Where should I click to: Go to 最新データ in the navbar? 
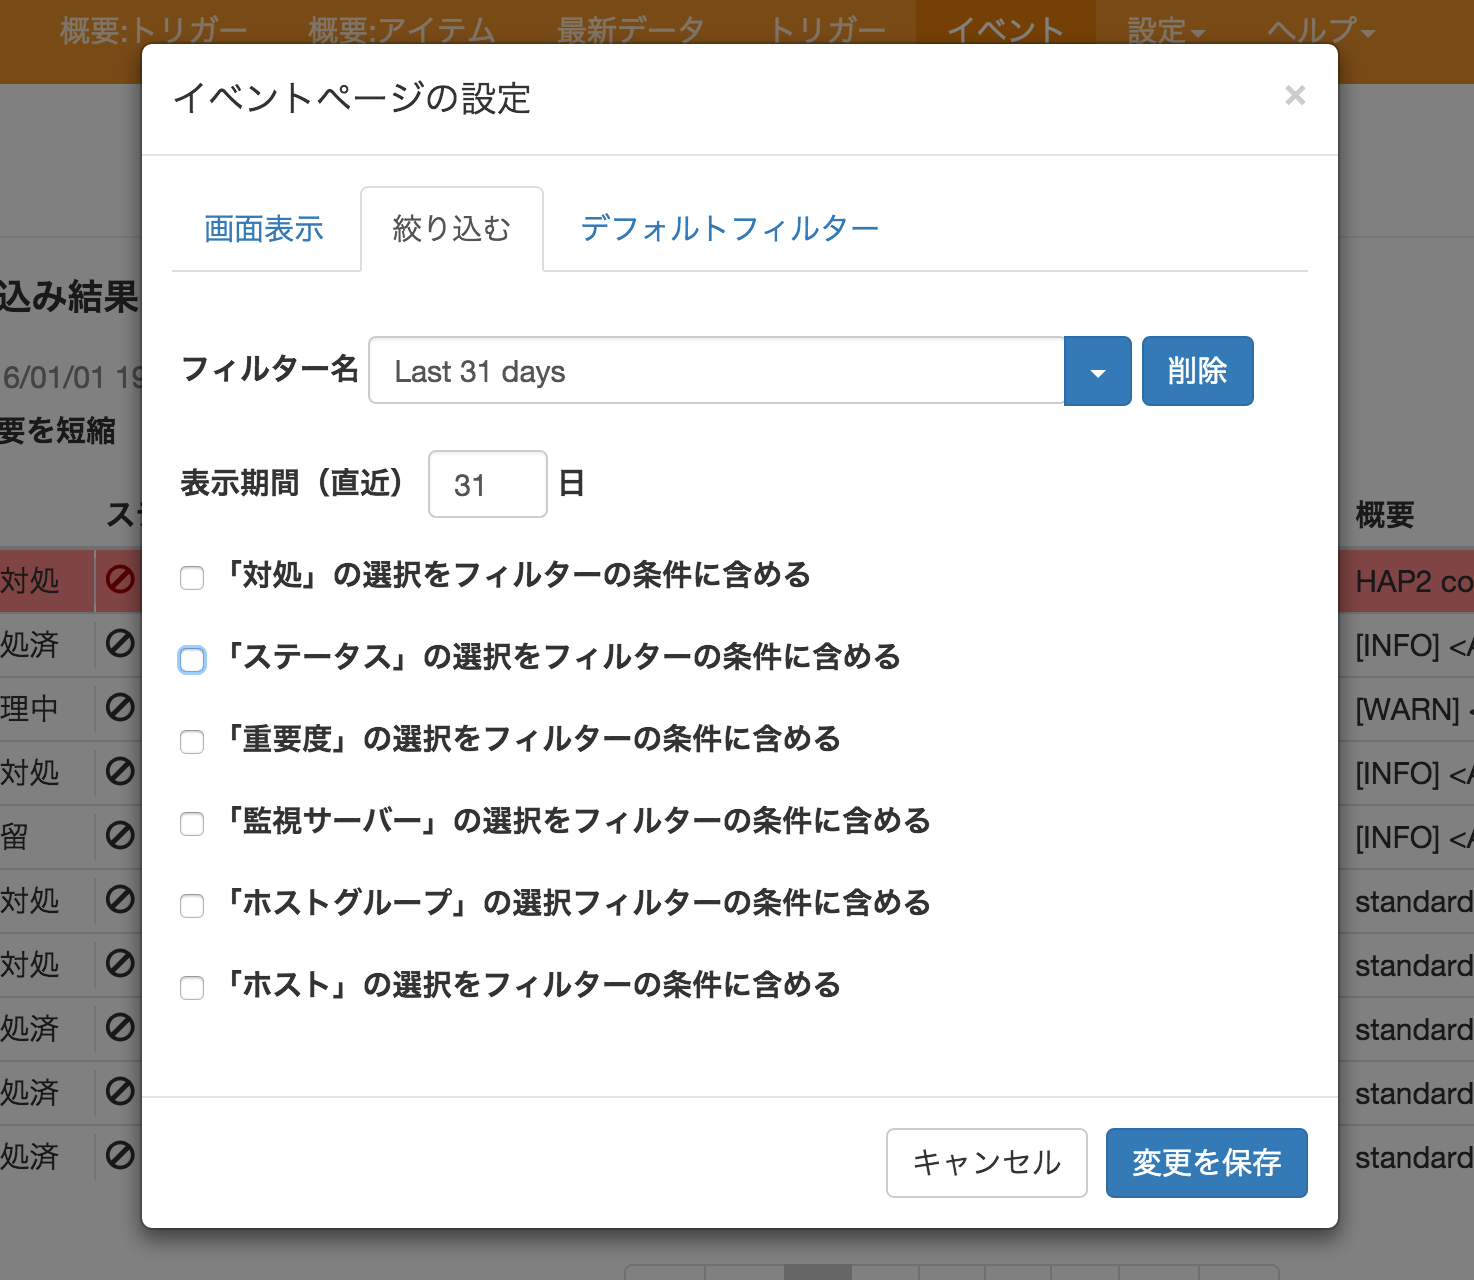pos(630,31)
